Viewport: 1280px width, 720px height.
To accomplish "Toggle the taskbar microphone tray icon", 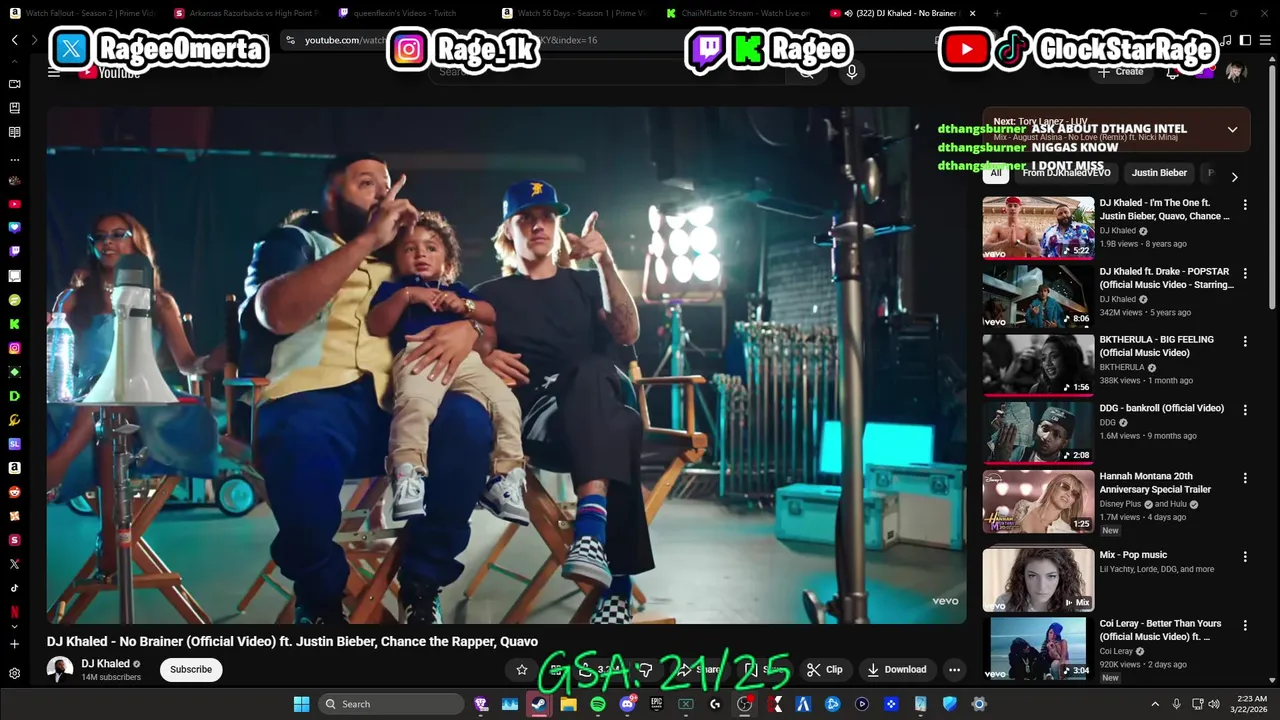I will pos(1176,704).
